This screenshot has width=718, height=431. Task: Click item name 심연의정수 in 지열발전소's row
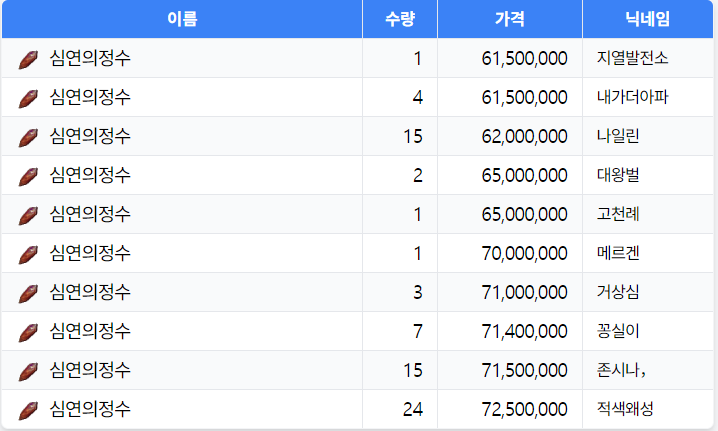pos(90,58)
